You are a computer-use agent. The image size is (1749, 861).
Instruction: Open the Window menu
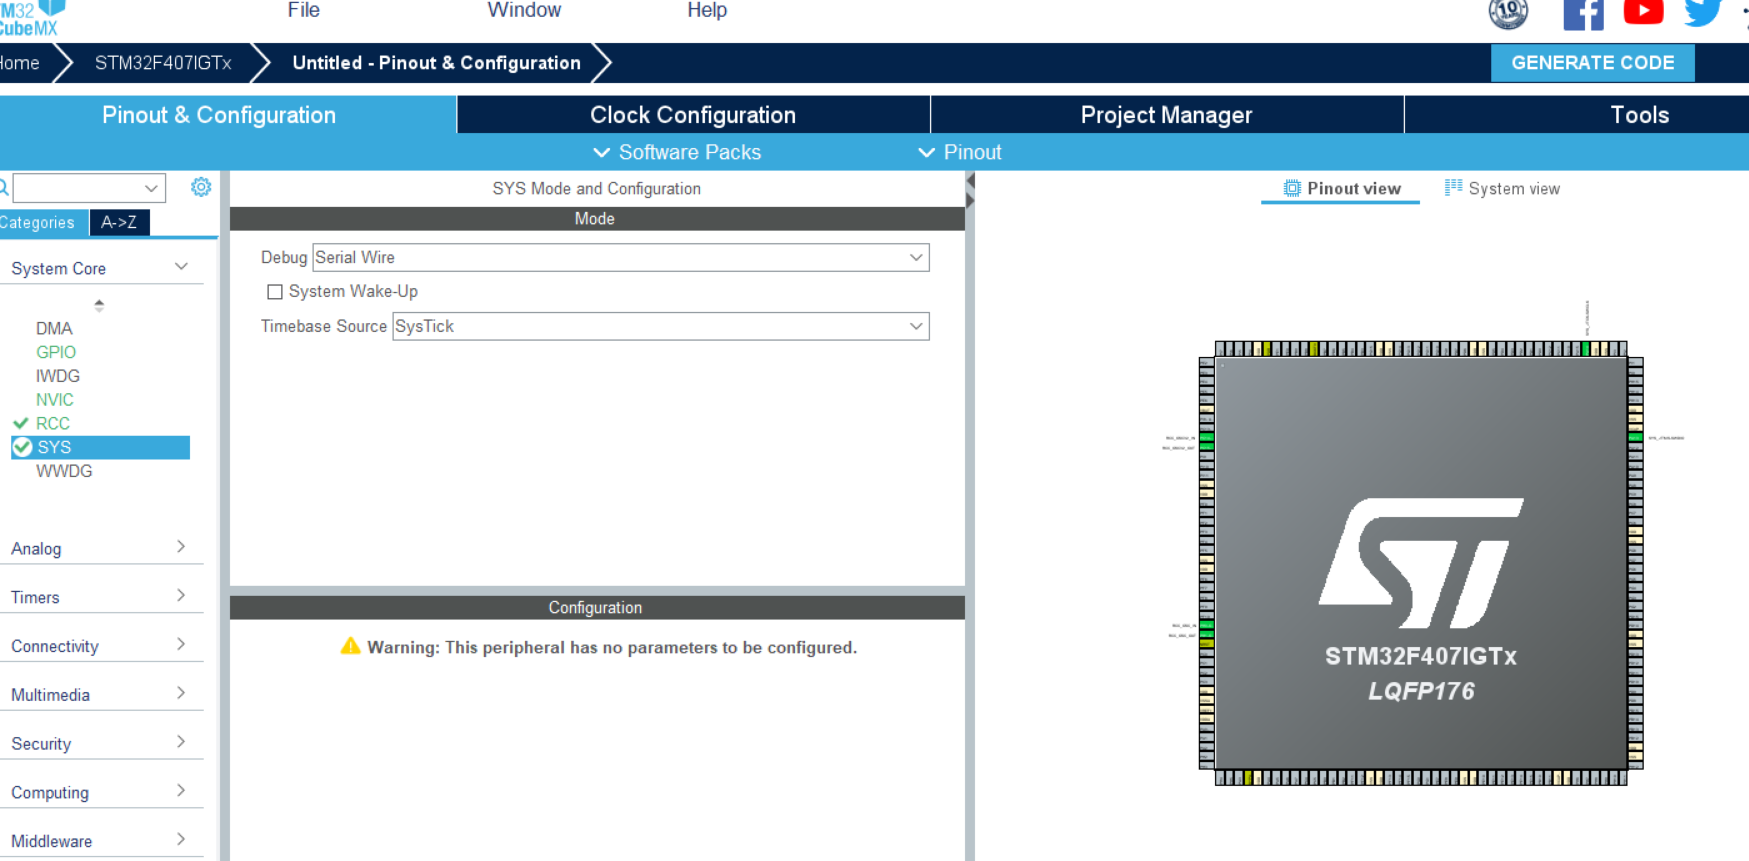click(x=524, y=10)
